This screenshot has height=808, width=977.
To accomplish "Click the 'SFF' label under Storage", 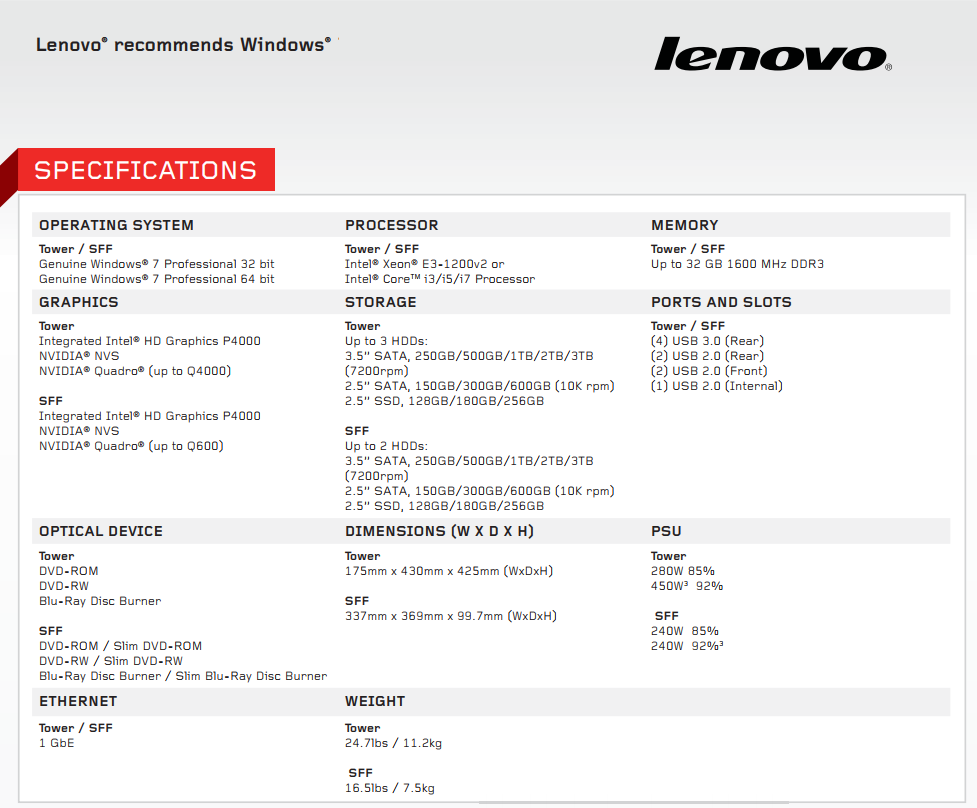I will coord(356,431).
